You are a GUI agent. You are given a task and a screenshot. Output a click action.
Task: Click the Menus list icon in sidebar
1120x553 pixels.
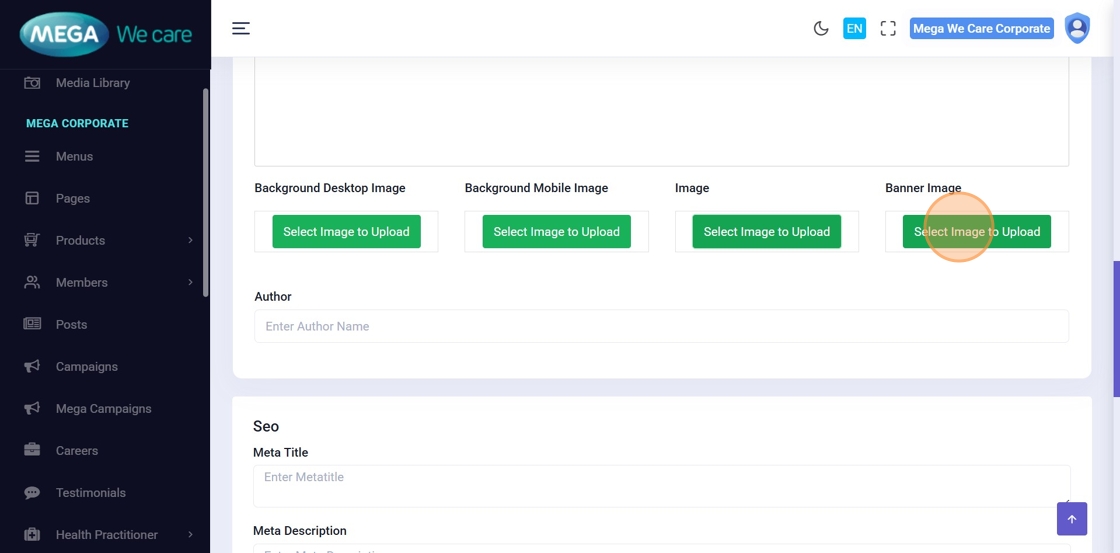coord(32,157)
